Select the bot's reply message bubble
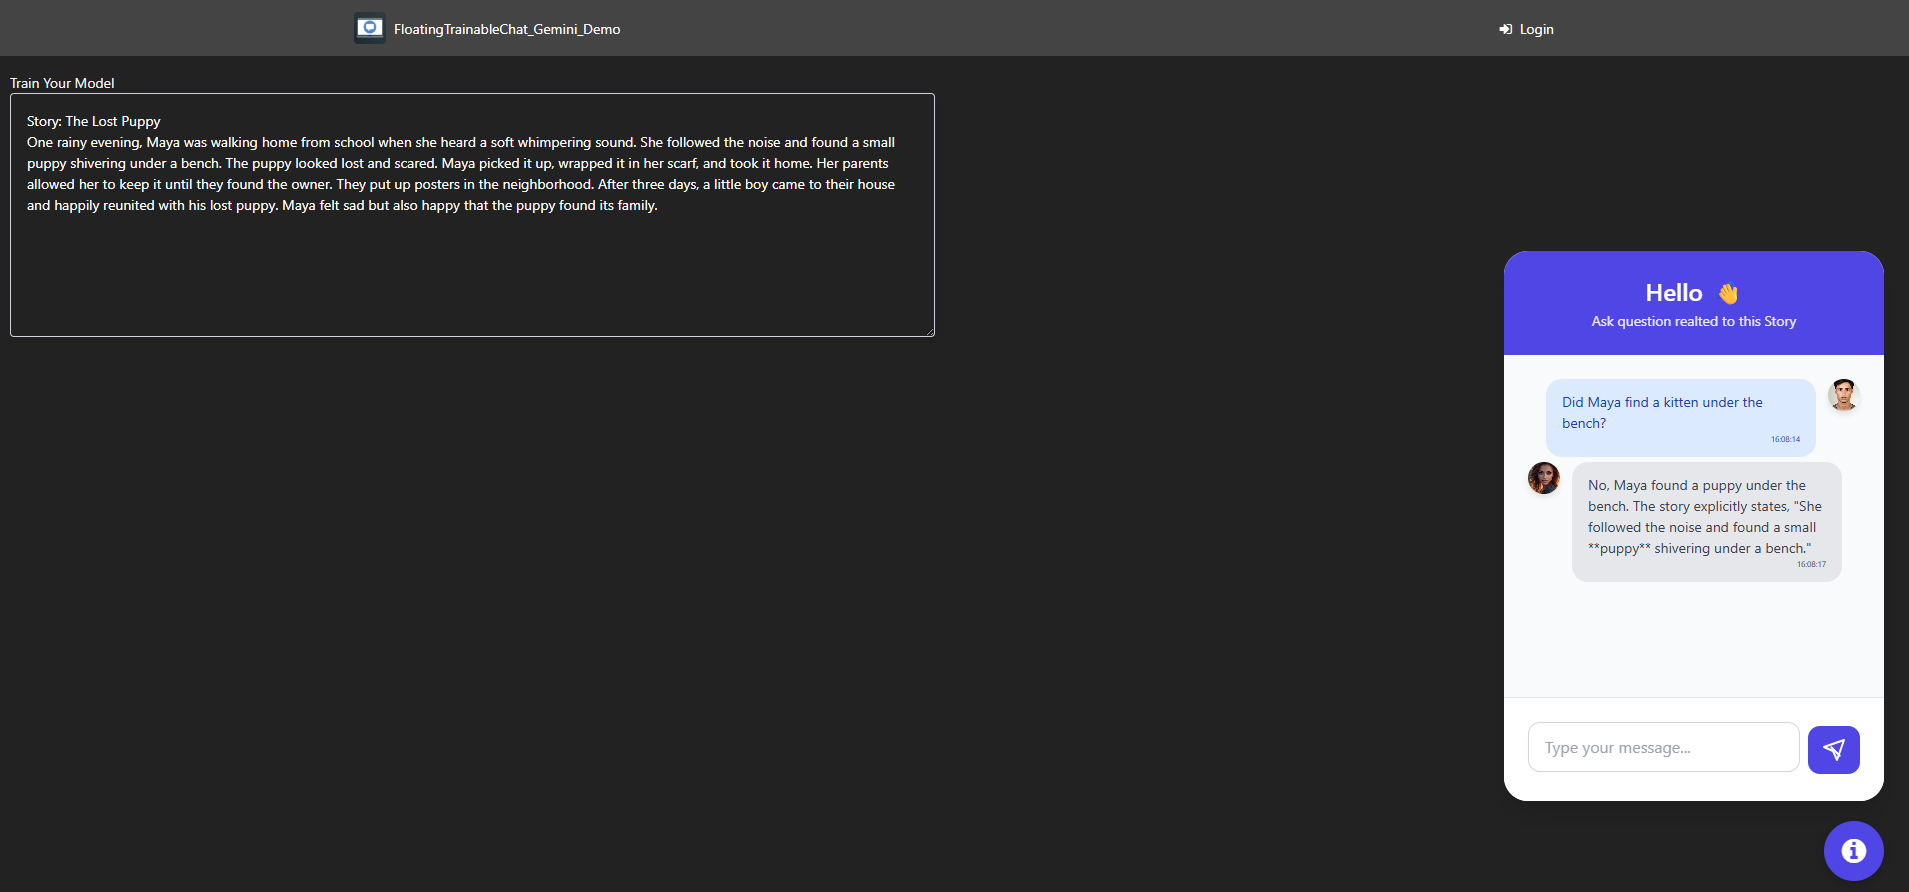The image size is (1909, 892). (1706, 521)
